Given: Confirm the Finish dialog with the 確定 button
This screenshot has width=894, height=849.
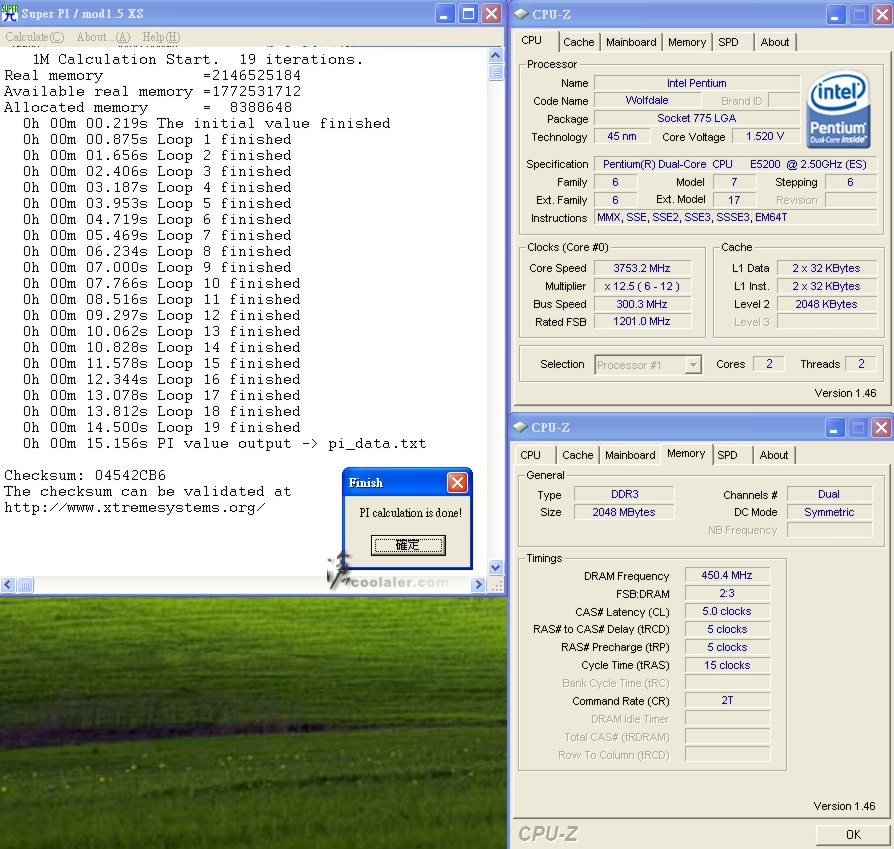Looking at the screenshot, I should pos(408,545).
